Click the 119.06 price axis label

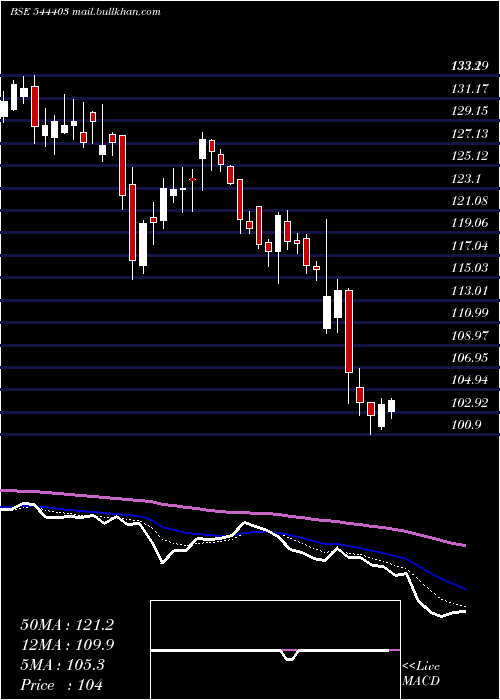470,222
